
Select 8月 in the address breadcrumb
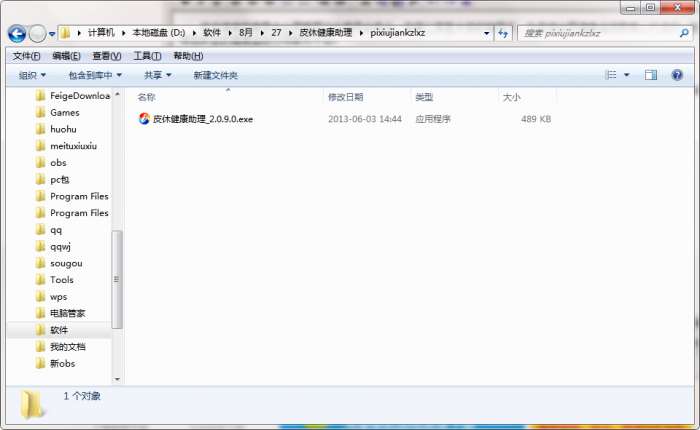pyautogui.click(x=246, y=33)
